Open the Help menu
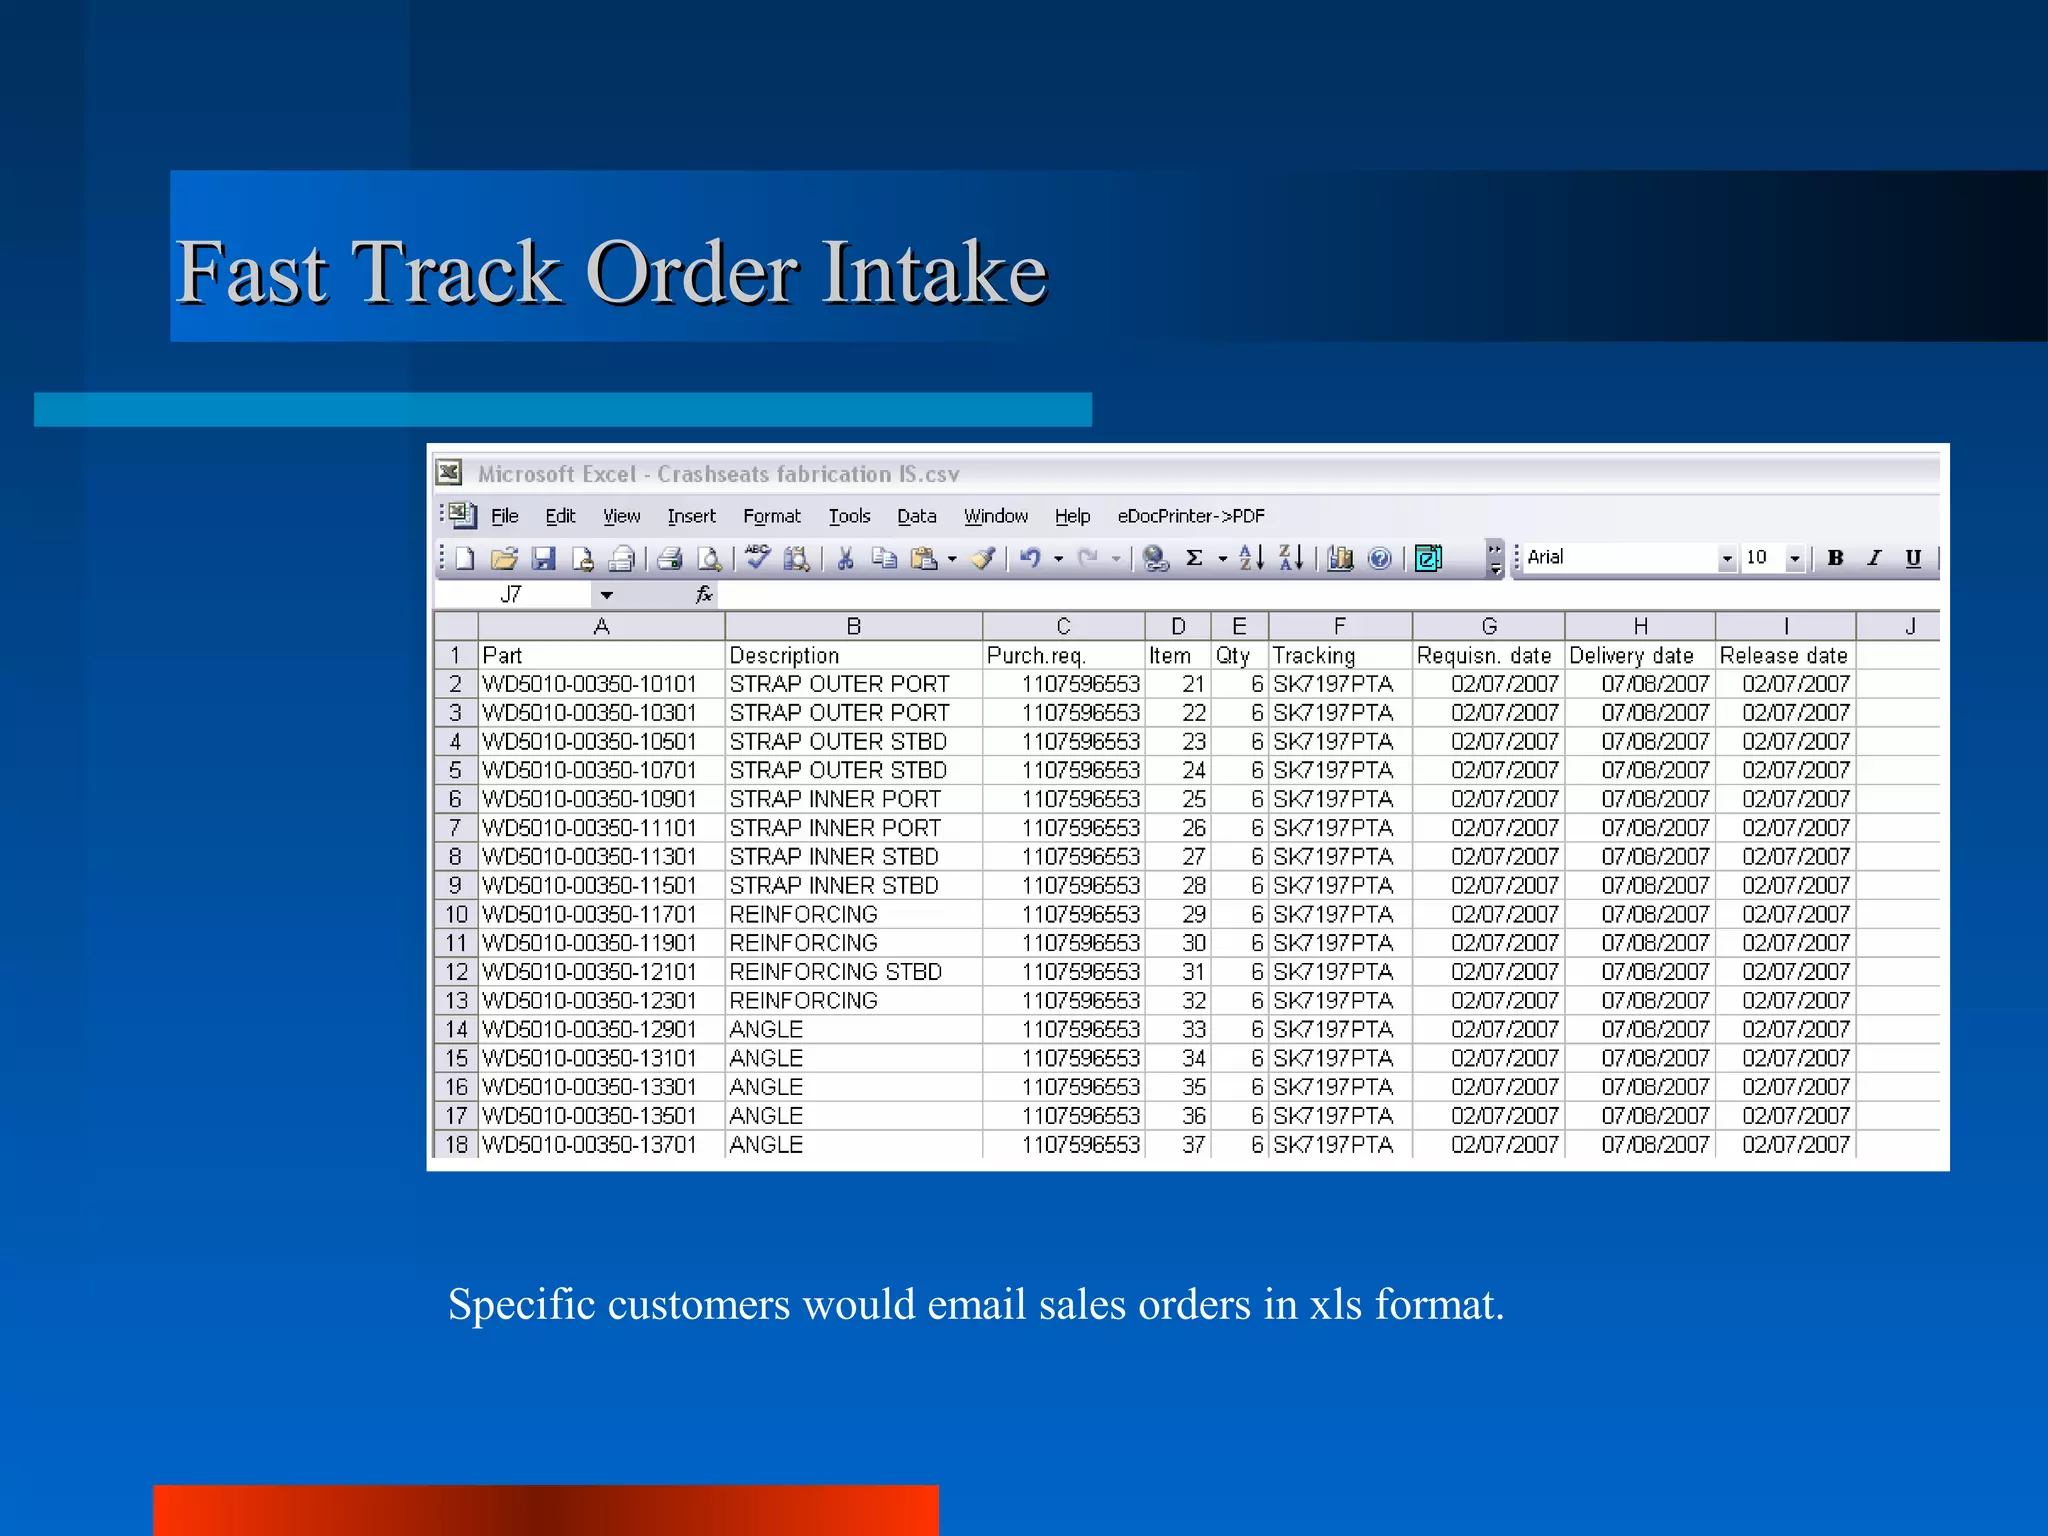The width and height of the screenshot is (2048, 1536). click(x=1073, y=516)
